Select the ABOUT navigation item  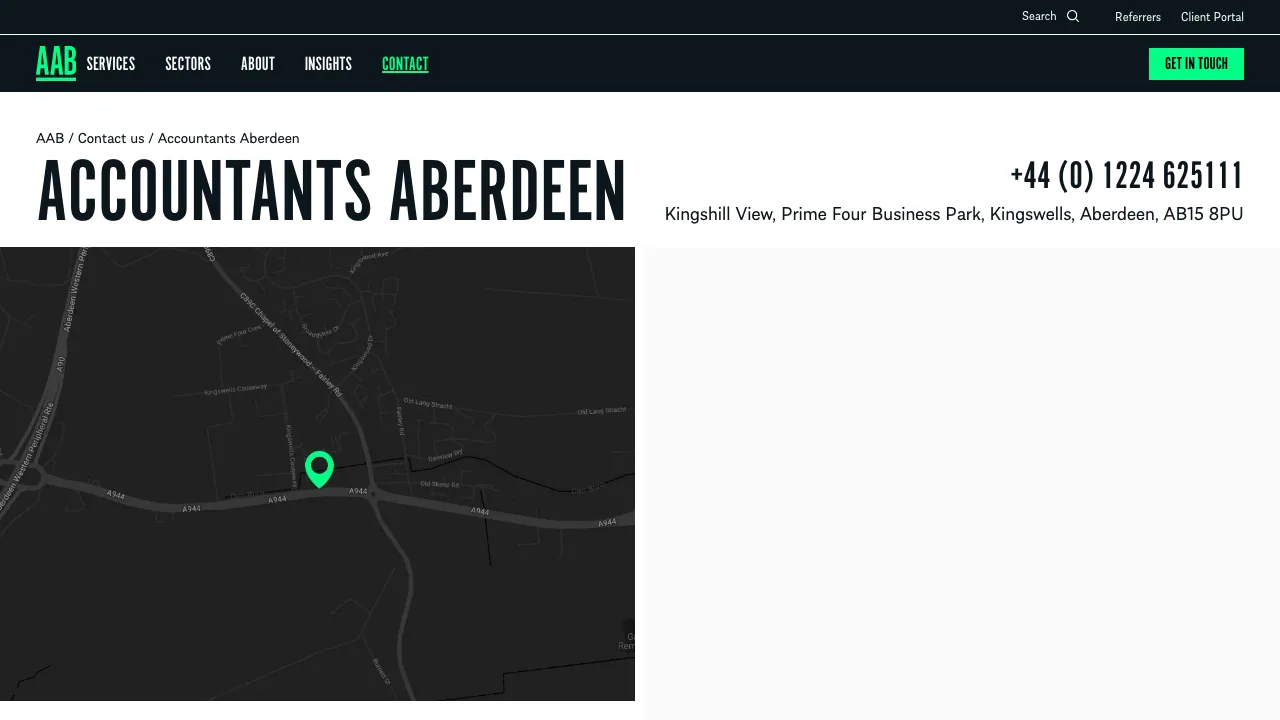tap(257, 63)
